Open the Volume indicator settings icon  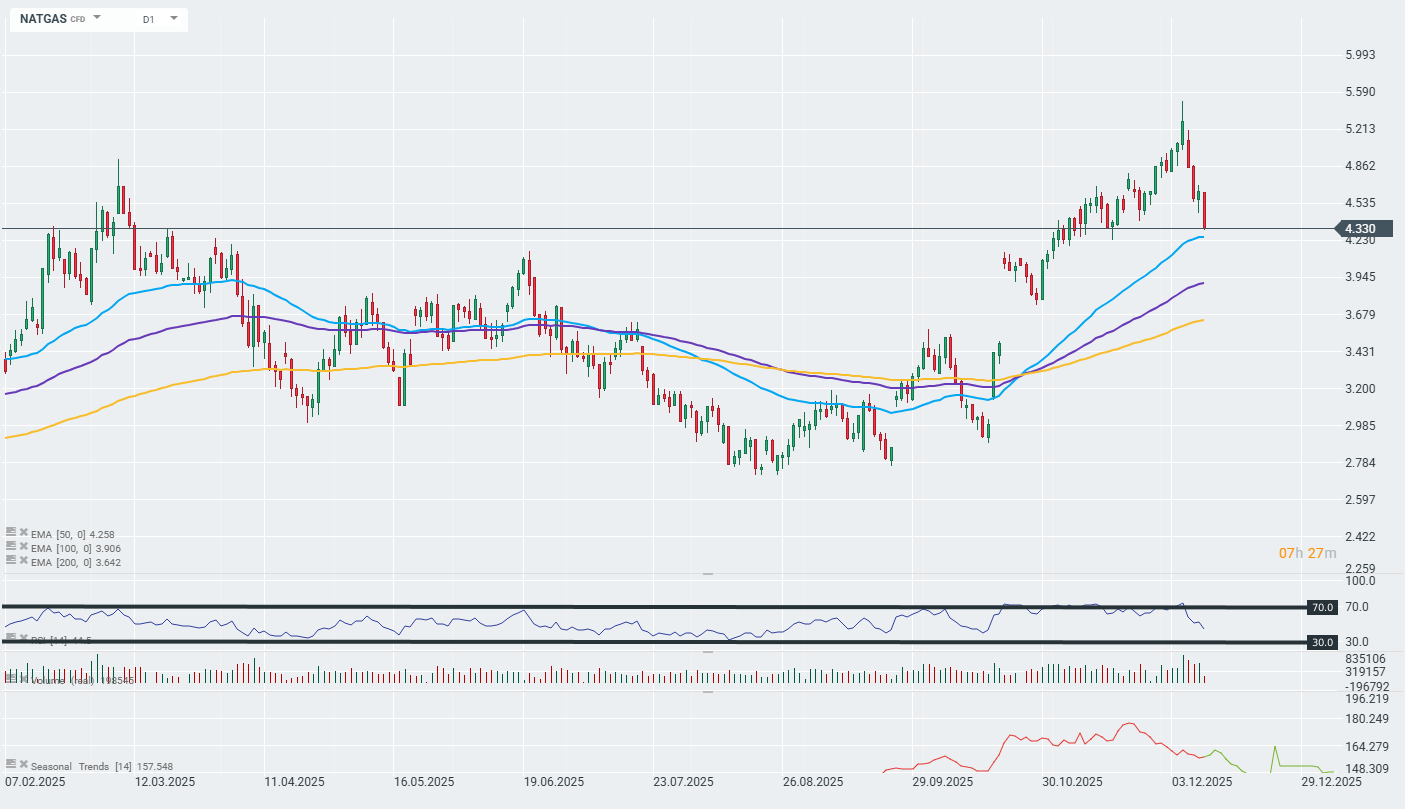(x=10, y=679)
